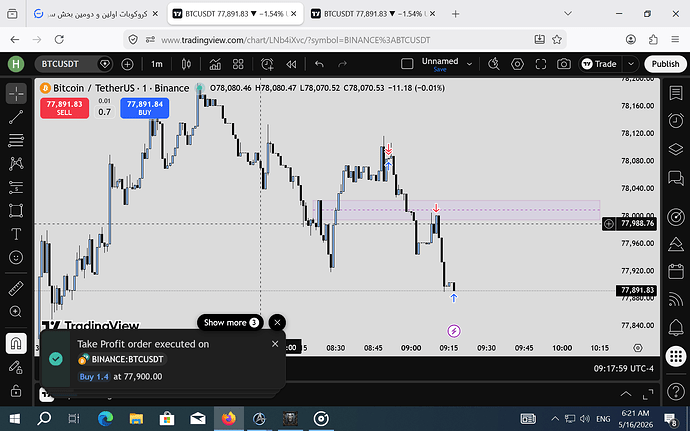Click the add symbol compare plus button
The image size is (690, 431).
pyautogui.click(x=127, y=64)
